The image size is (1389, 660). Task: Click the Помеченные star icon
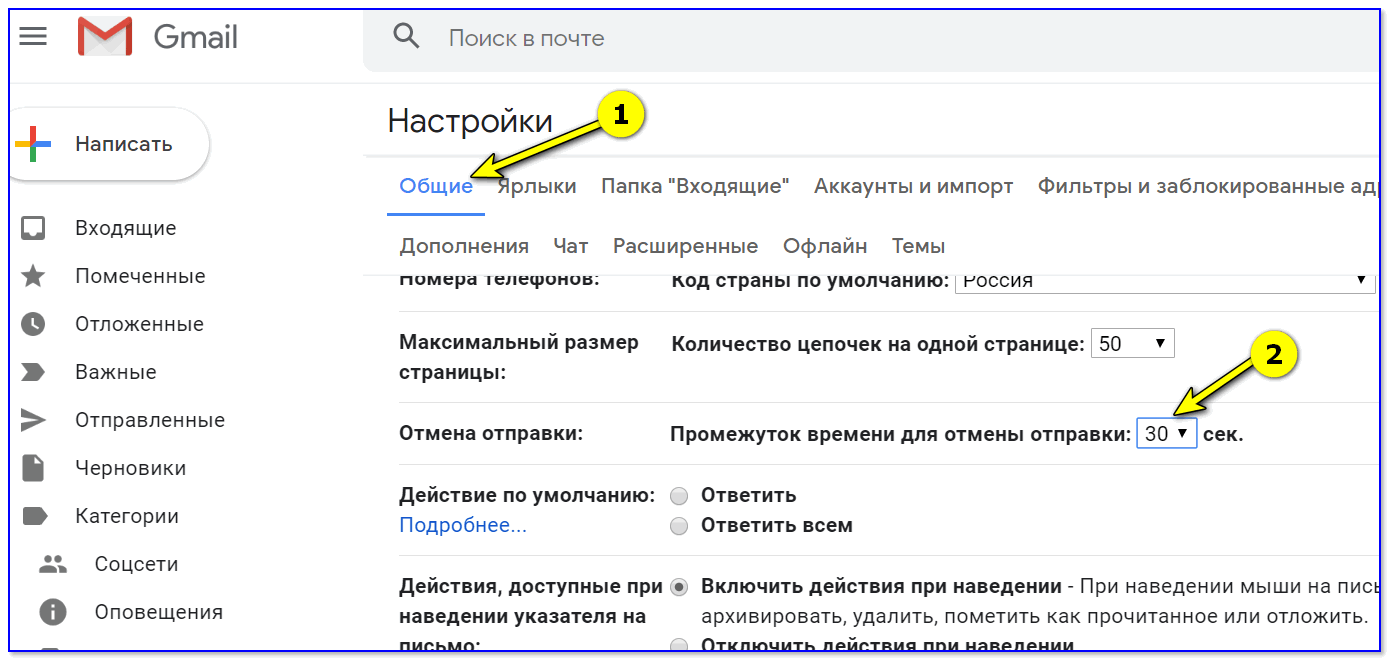click(x=33, y=276)
